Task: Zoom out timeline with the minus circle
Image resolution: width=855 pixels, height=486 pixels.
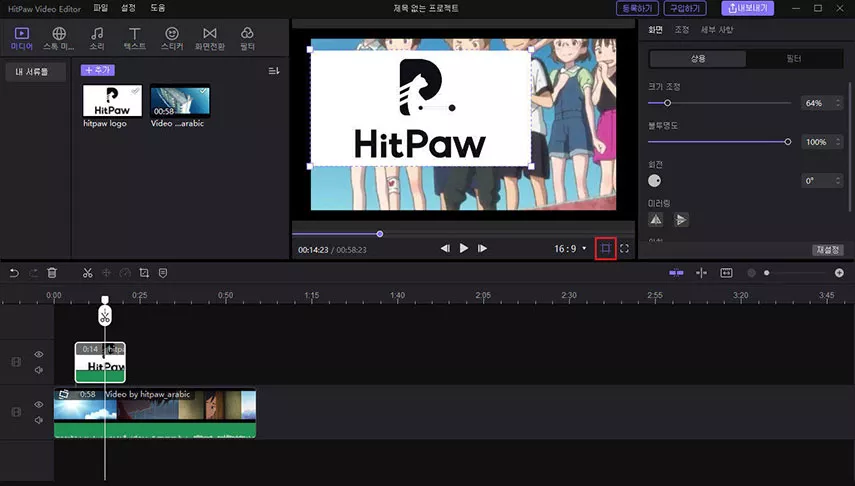Action: tap(751, 273)
